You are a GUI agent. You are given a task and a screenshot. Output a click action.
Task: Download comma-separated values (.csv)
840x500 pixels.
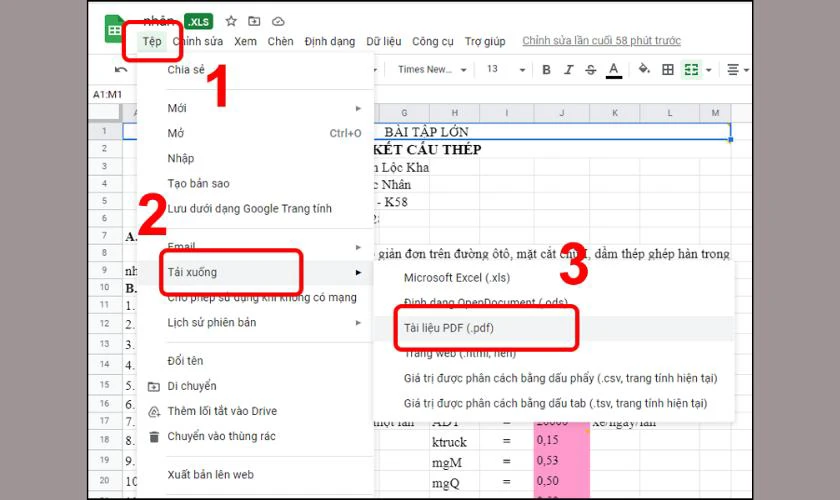point(554,378)
